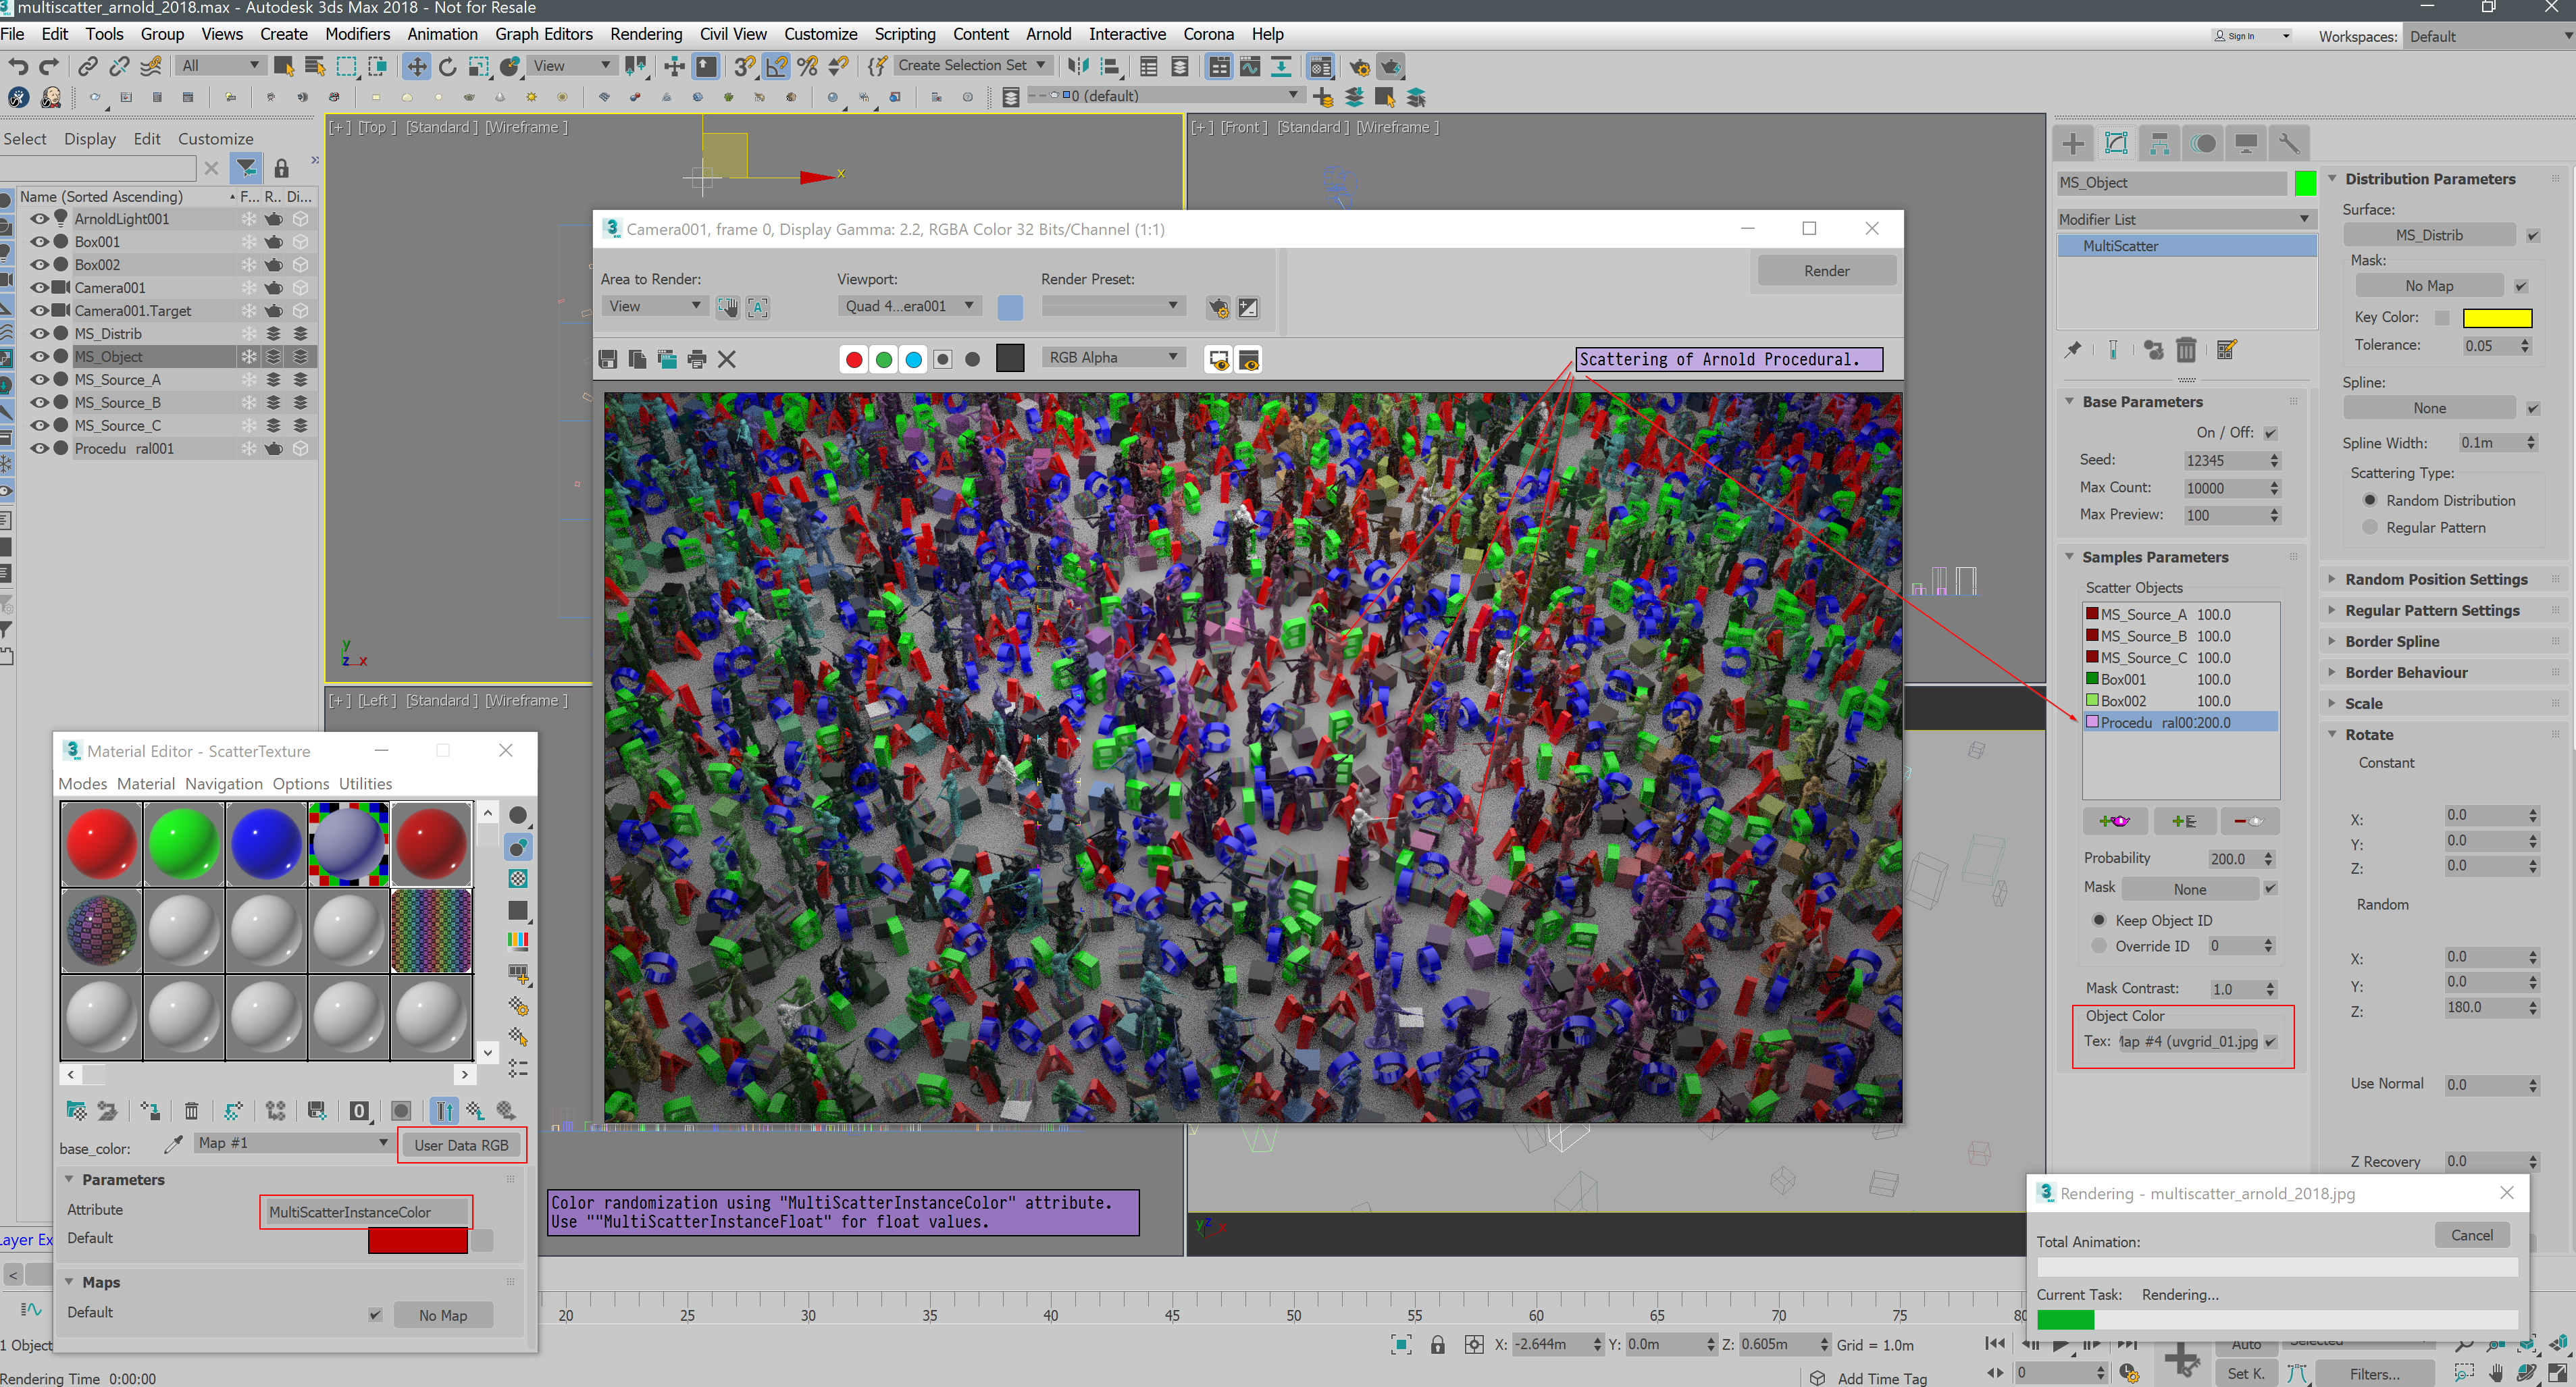Collapse the Samples Parameters rollout
Image resolution: width=2576 pixels, height=1387 pixels.
(x=2154, y=557)
